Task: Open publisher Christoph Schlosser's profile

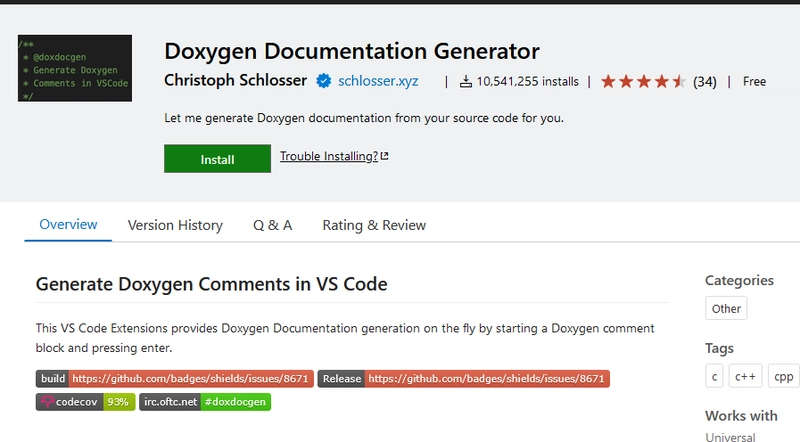Action: 235,81
